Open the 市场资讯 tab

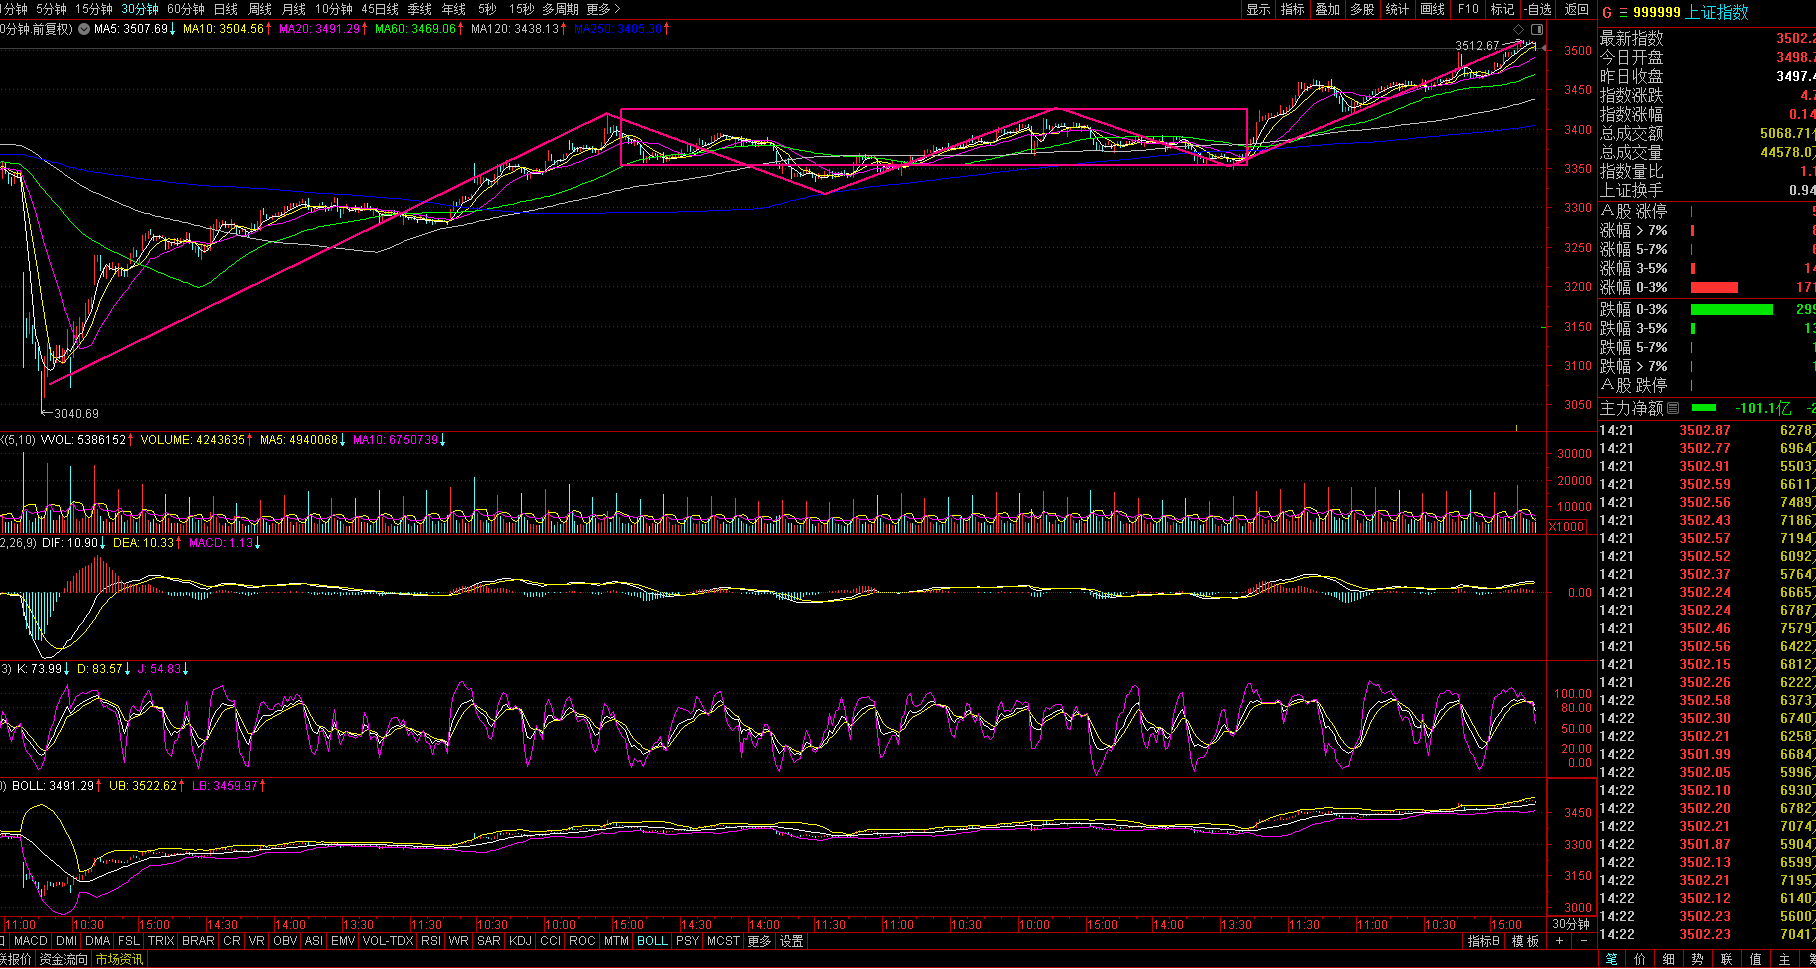(x=119, y=960)
